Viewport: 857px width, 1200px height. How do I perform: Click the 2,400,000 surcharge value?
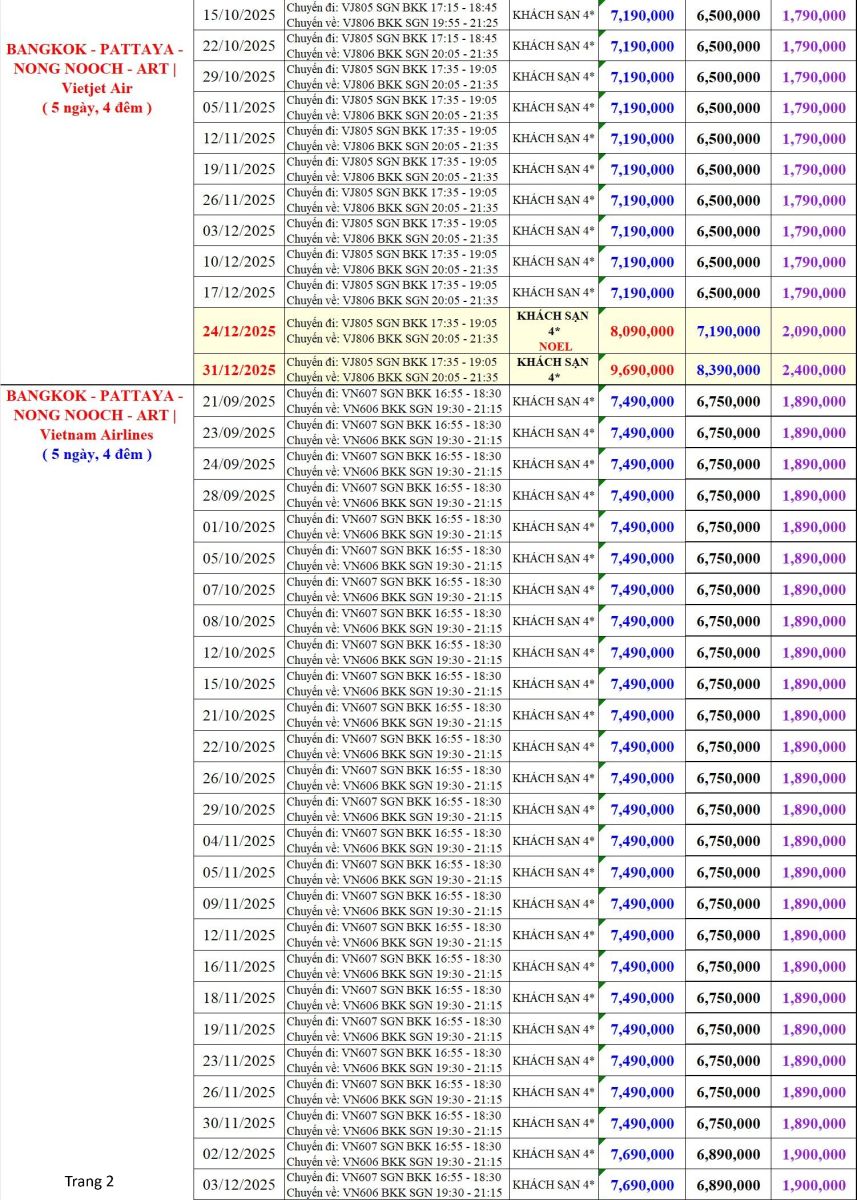[814, 370]
